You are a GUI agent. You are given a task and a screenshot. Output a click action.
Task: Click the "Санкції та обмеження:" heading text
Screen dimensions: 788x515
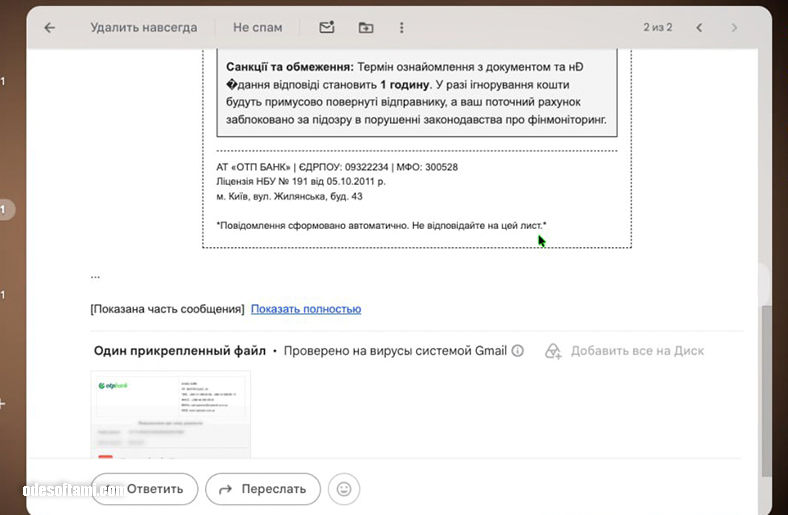click(x=290, y=67)
